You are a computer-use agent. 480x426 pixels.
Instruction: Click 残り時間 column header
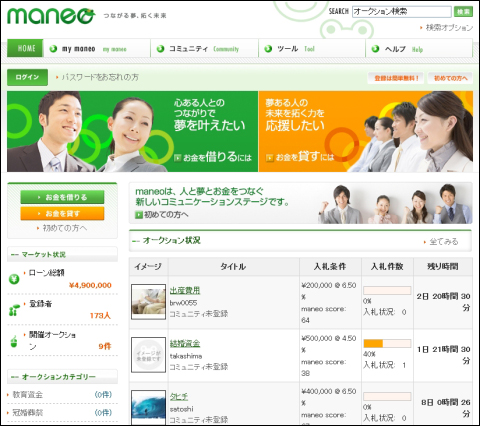443,267
